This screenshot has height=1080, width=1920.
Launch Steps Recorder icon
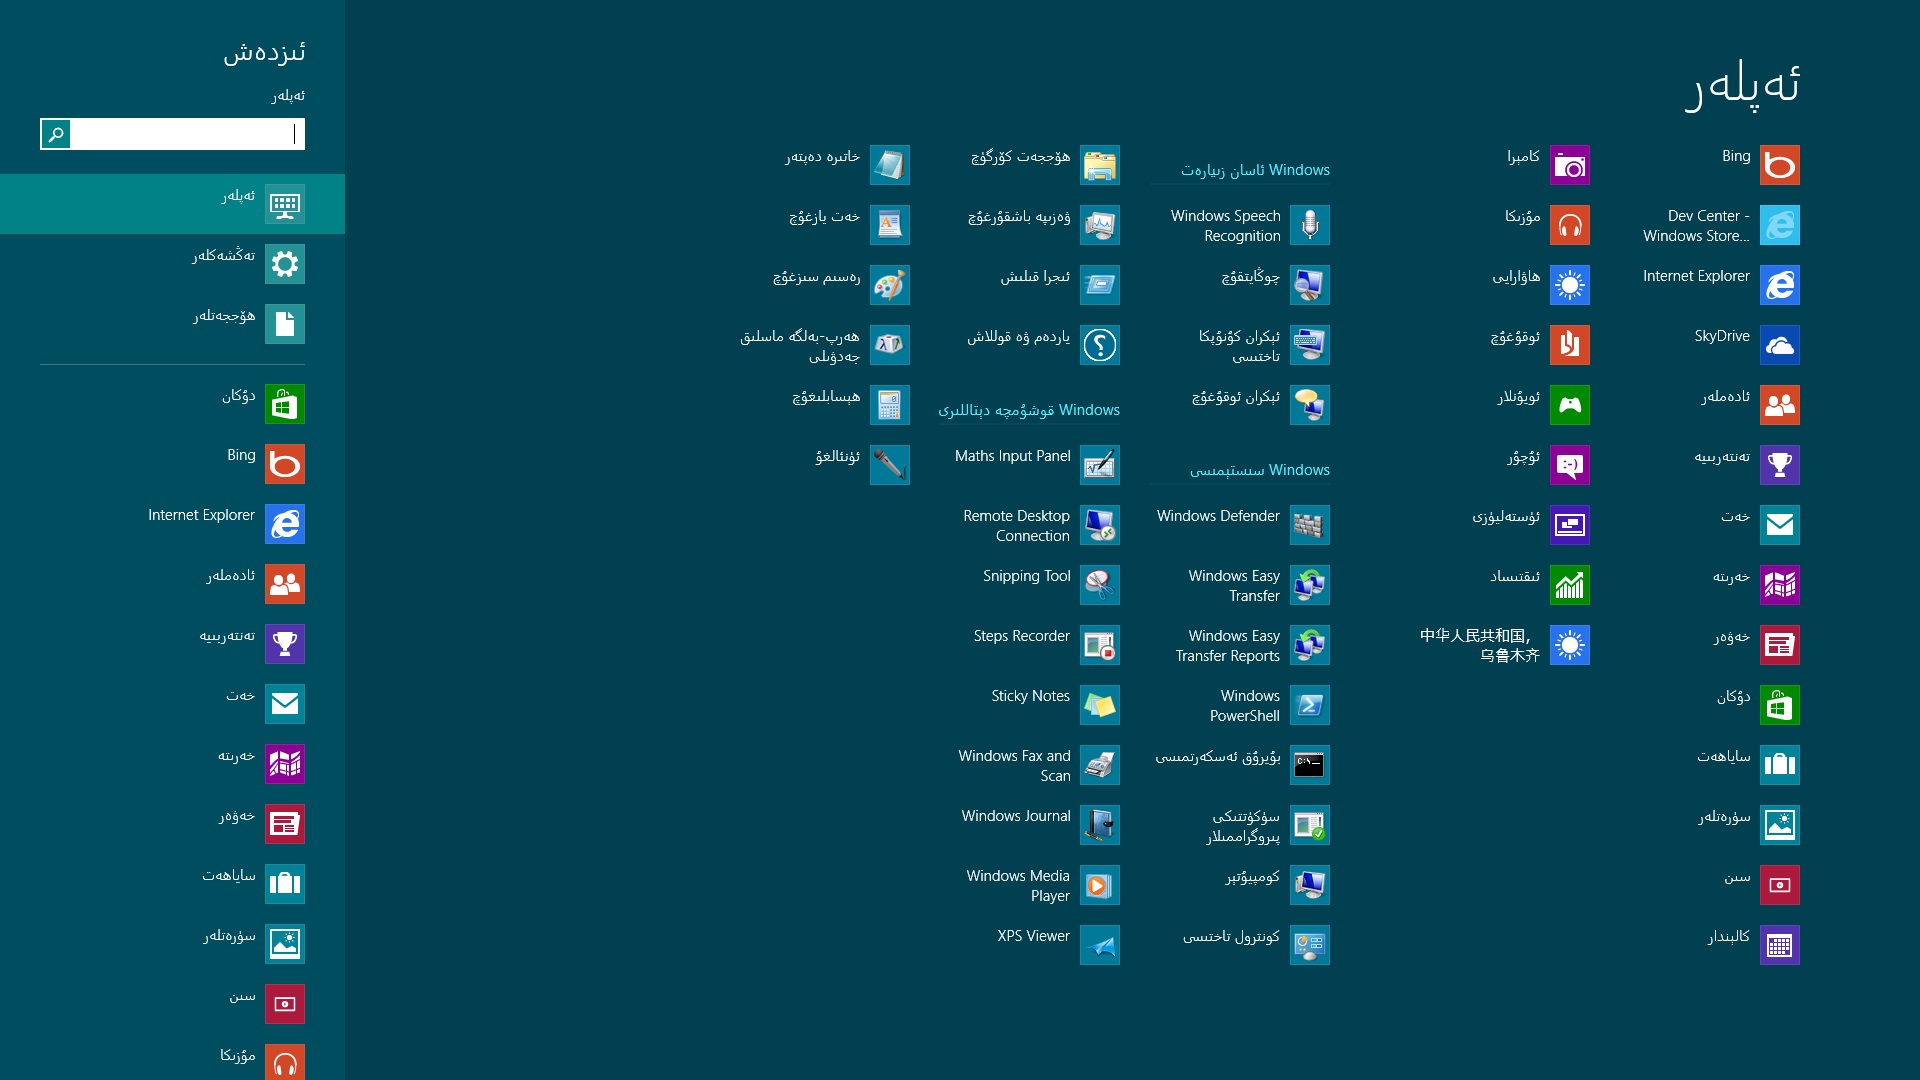coord(1100,645)
